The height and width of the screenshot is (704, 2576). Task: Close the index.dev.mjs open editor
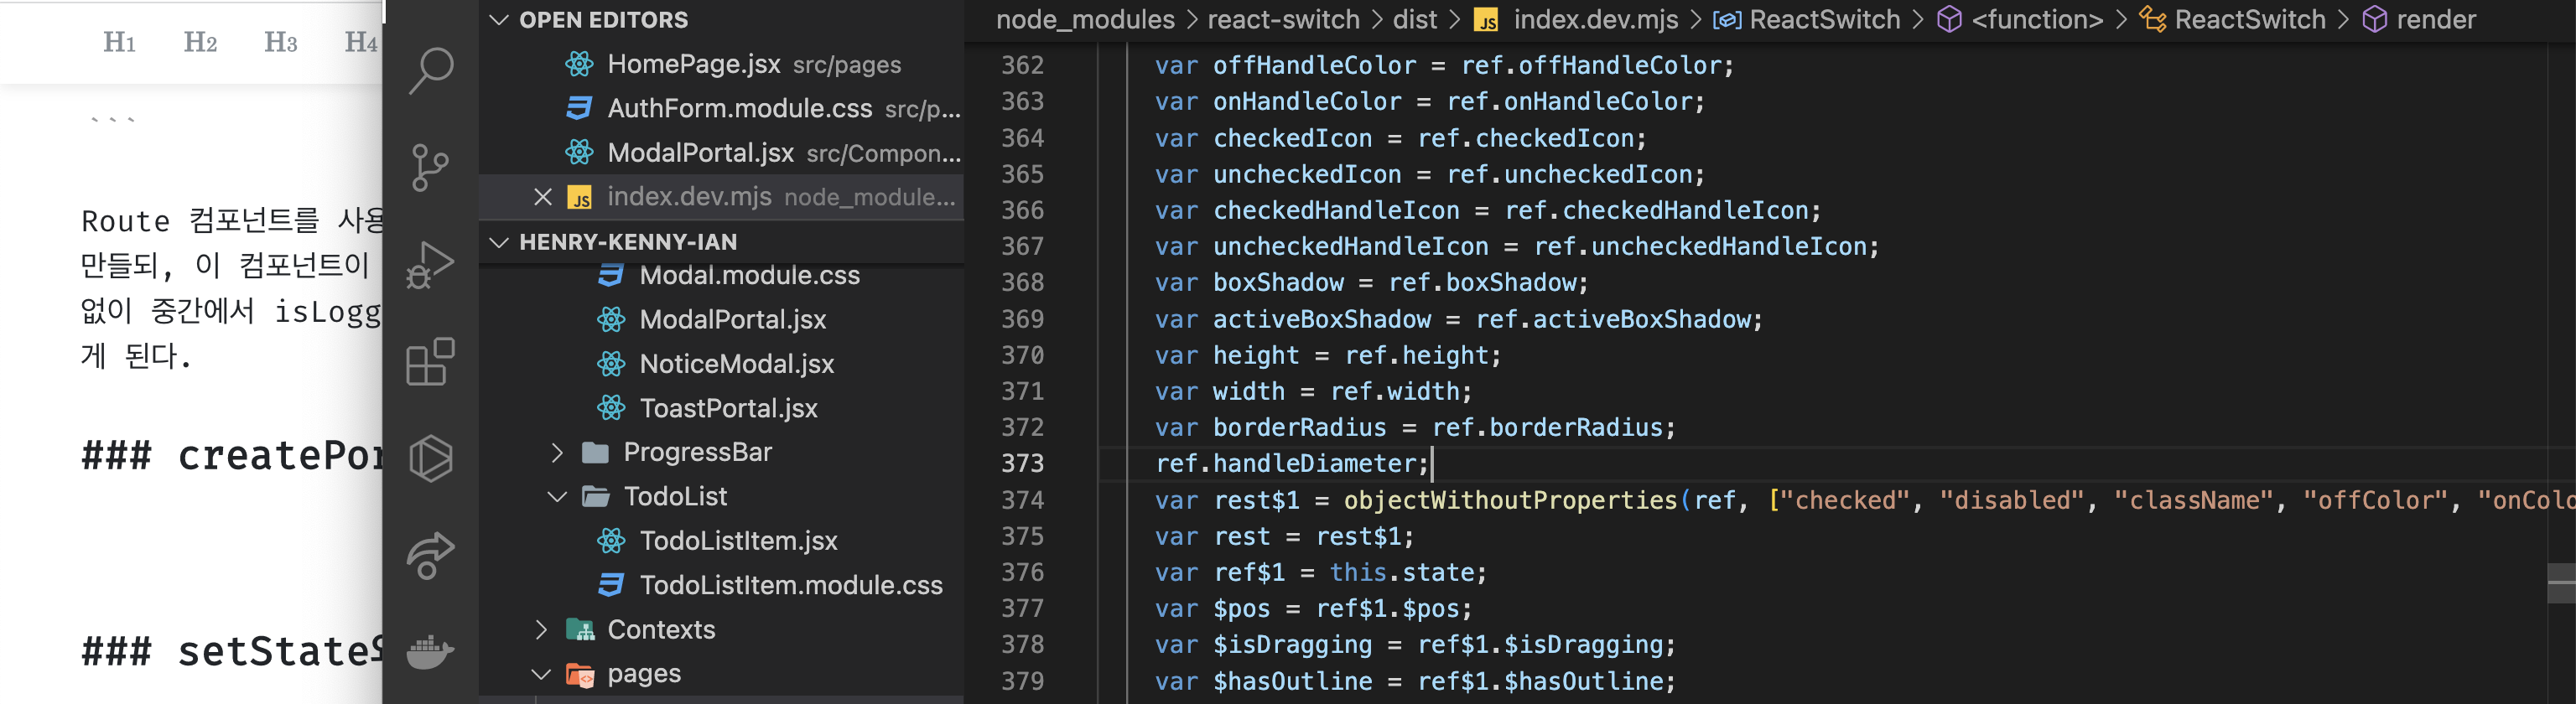[543, 197]
